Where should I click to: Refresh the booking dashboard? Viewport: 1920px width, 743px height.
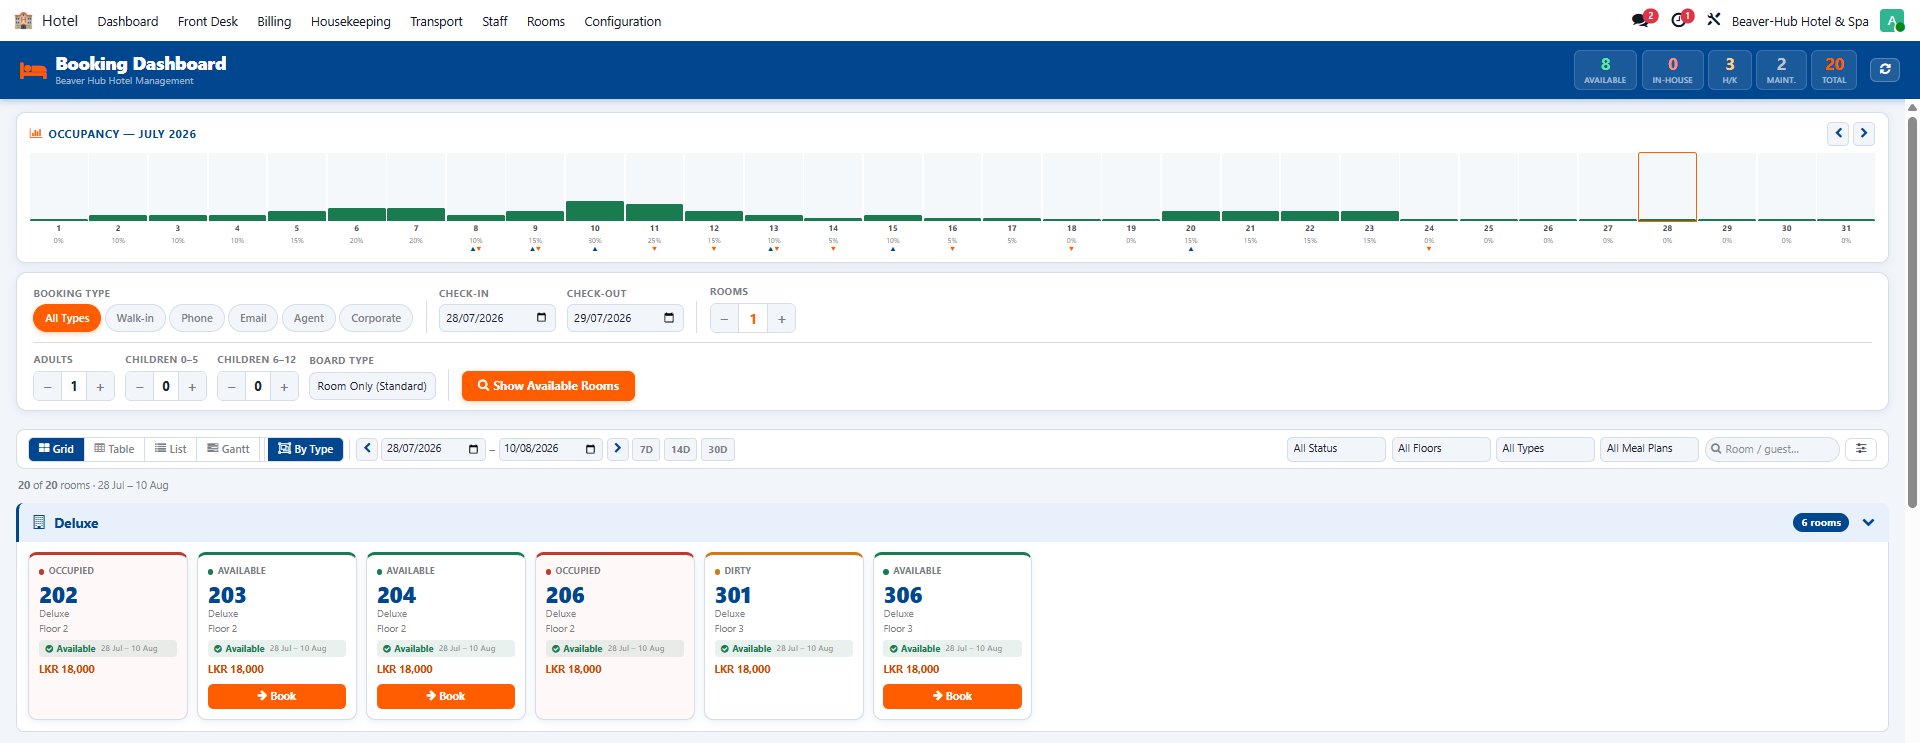coord(1885,69)
